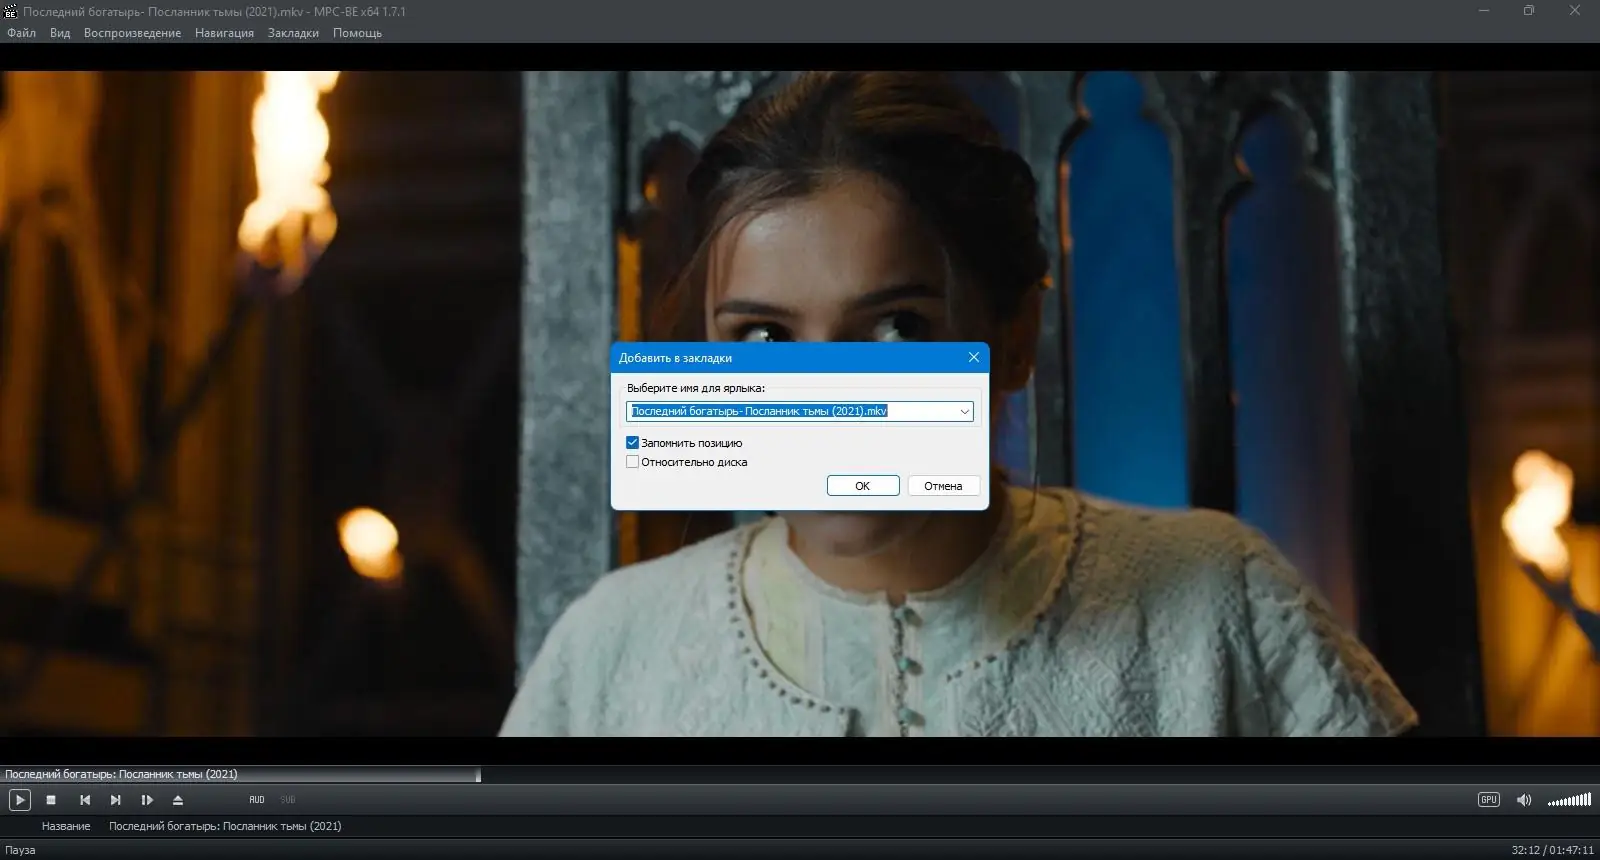Jump to the next file button
The height and width of the screenshot is (860, 1600).
pos(116,800)
